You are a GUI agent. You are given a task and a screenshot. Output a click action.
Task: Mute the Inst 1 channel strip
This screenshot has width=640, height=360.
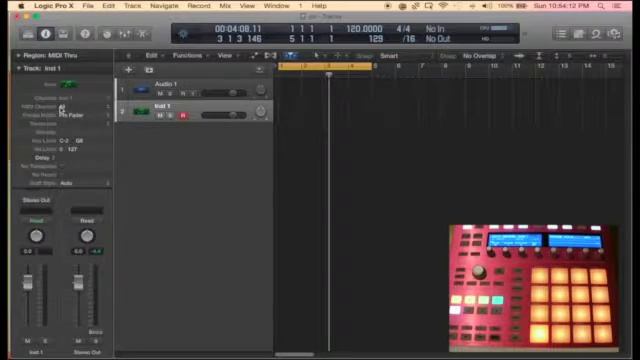click(27, 341)
